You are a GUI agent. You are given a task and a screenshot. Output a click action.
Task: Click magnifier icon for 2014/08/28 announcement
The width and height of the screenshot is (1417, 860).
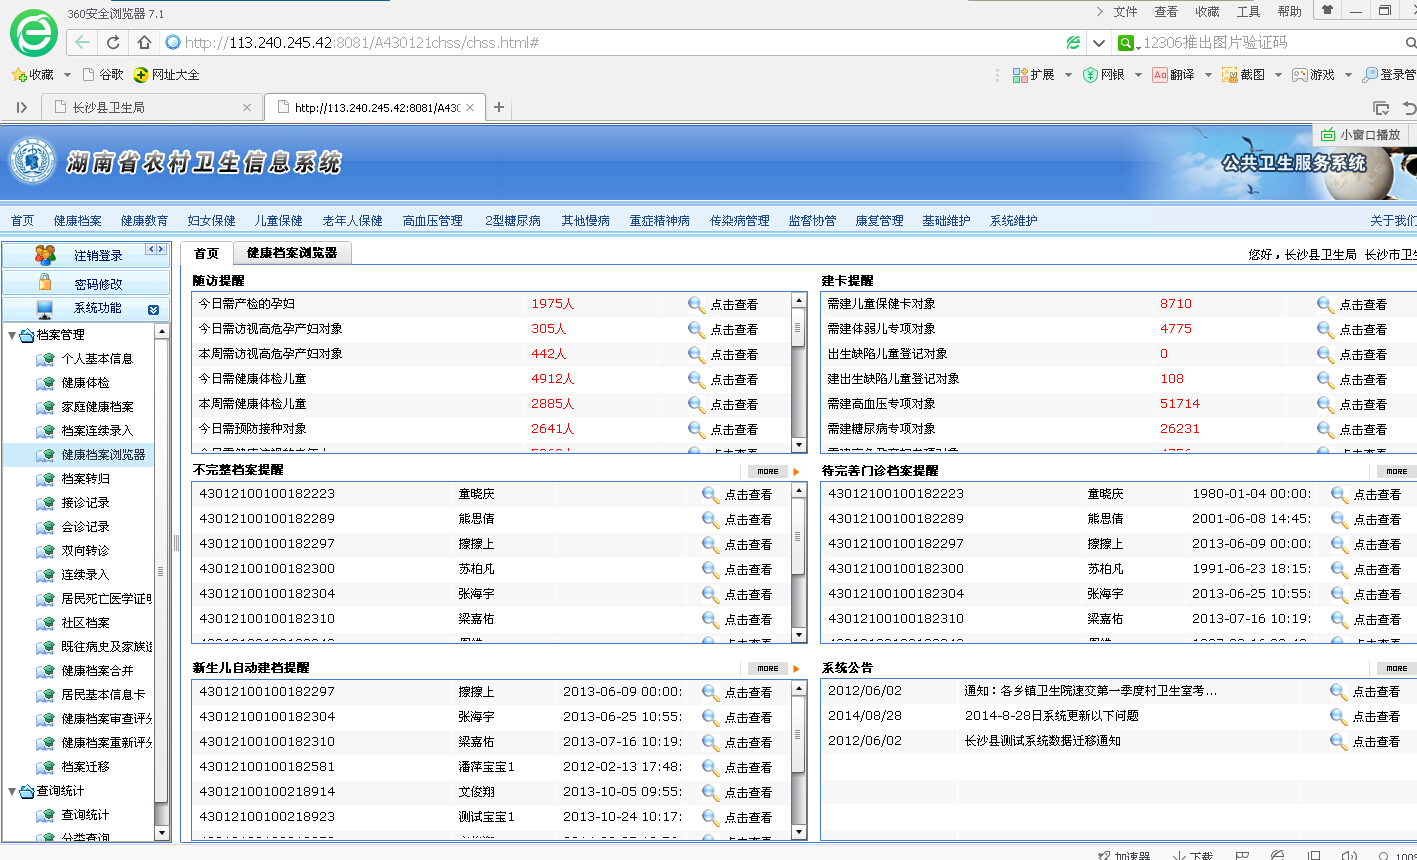(x=1339, y=716)
